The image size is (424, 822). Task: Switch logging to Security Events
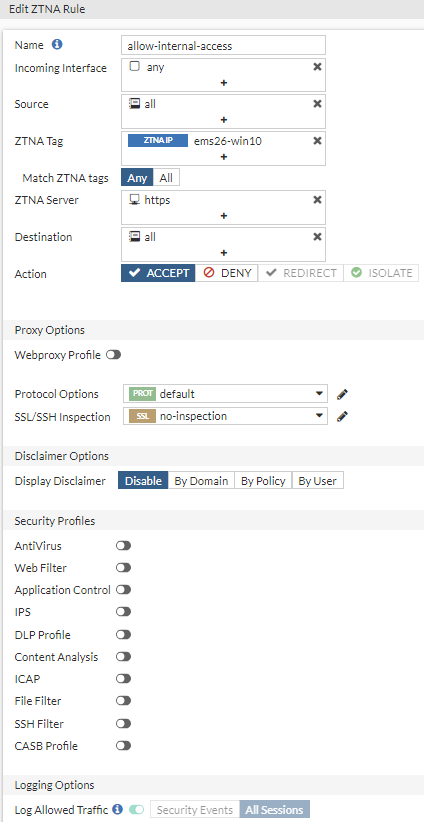(x=195, y=809)
